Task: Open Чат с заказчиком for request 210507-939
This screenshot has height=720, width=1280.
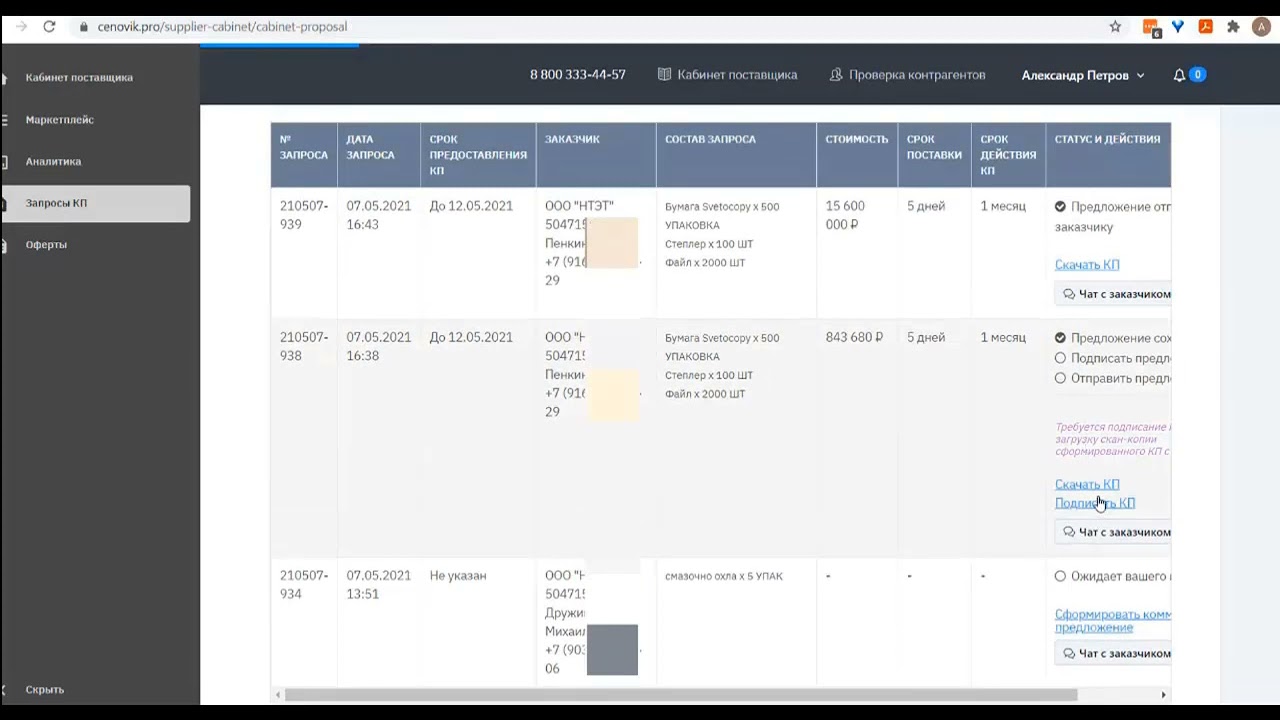Action: click(1113, 294)
